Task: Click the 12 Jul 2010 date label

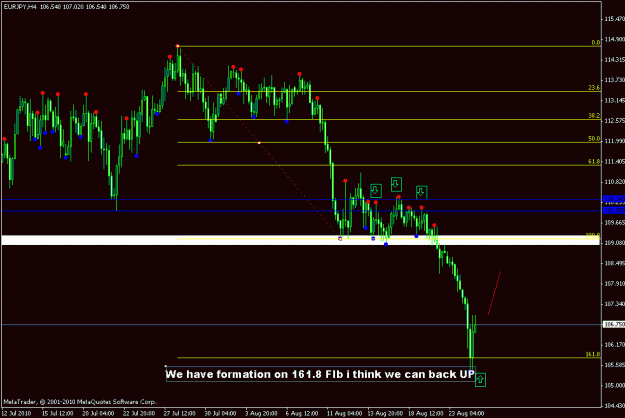Action: click(x=16, y=413)
